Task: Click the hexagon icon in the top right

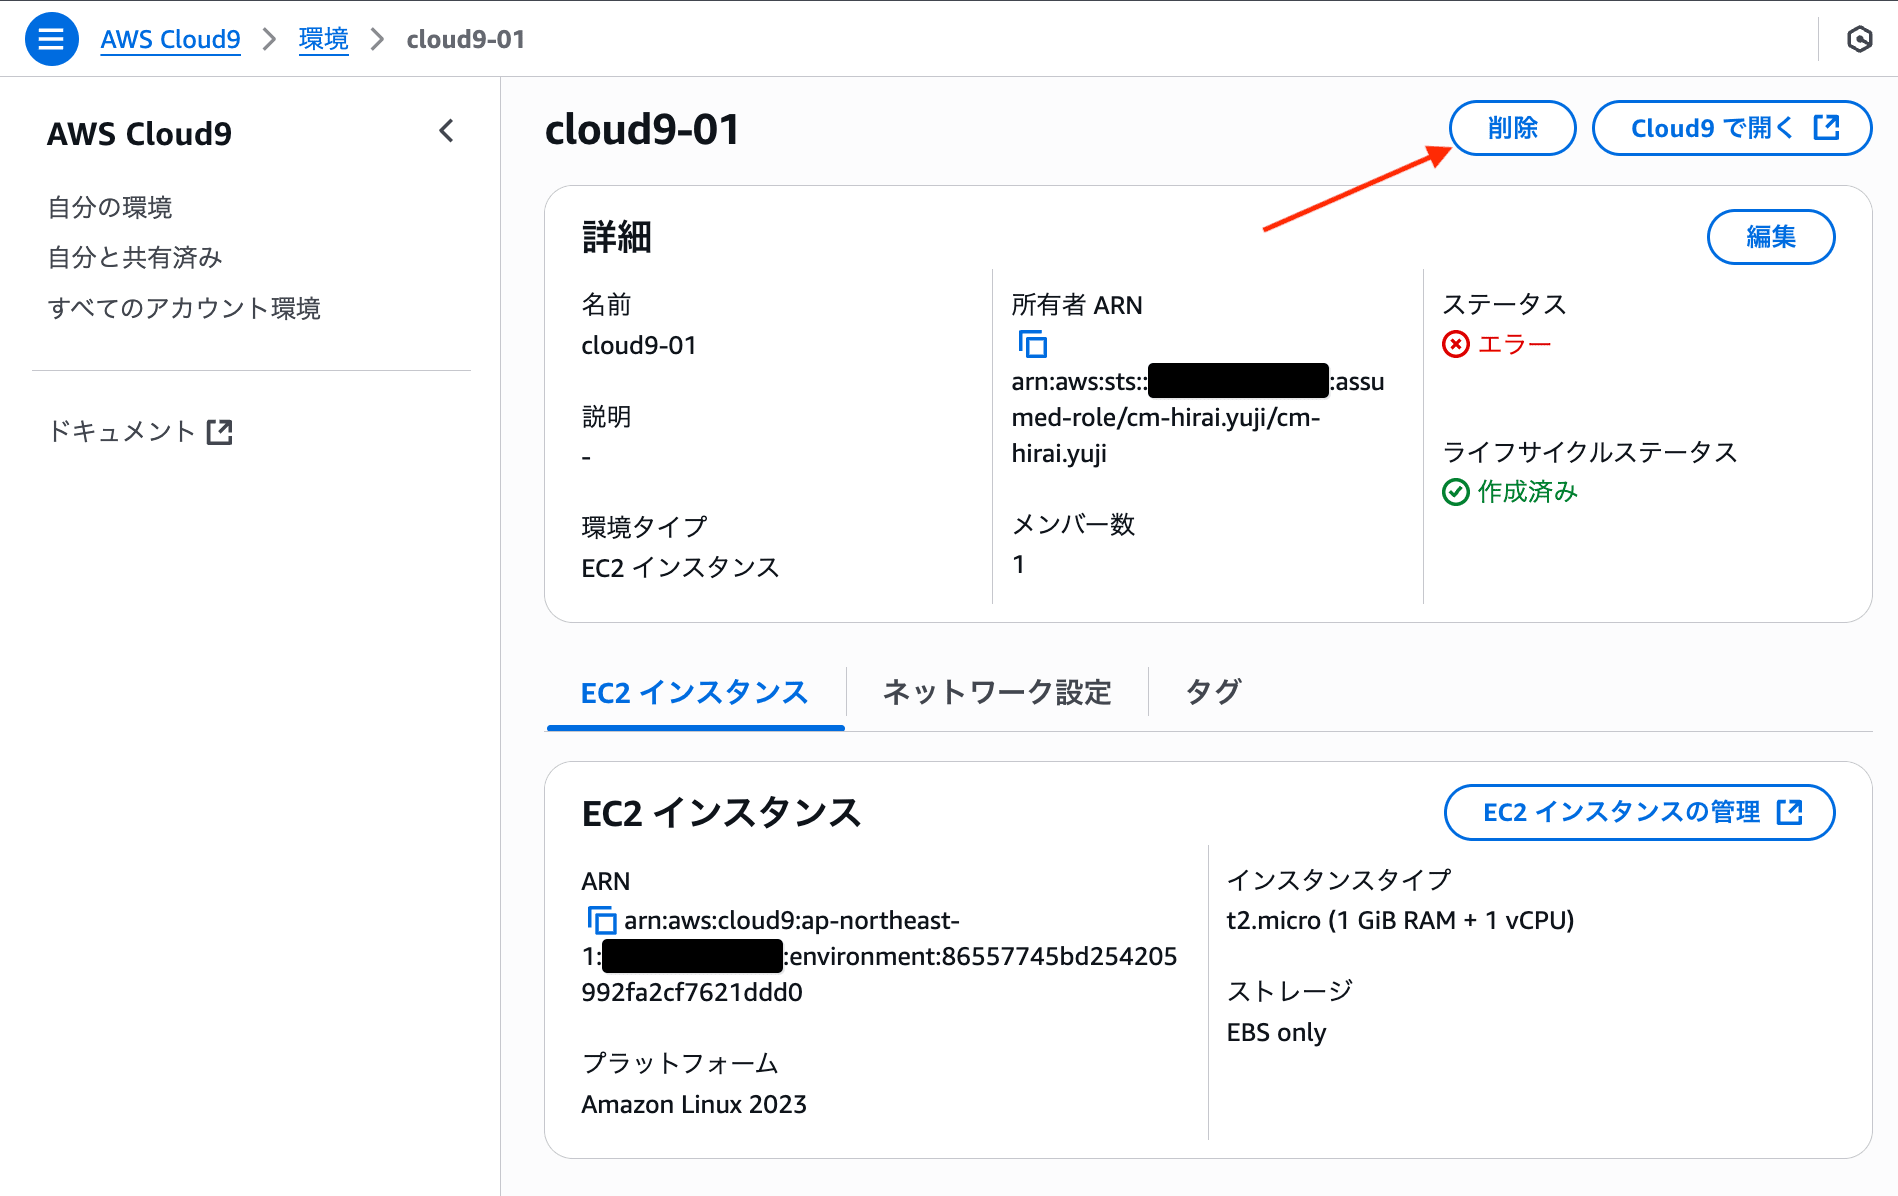Action: point(1859,39)
